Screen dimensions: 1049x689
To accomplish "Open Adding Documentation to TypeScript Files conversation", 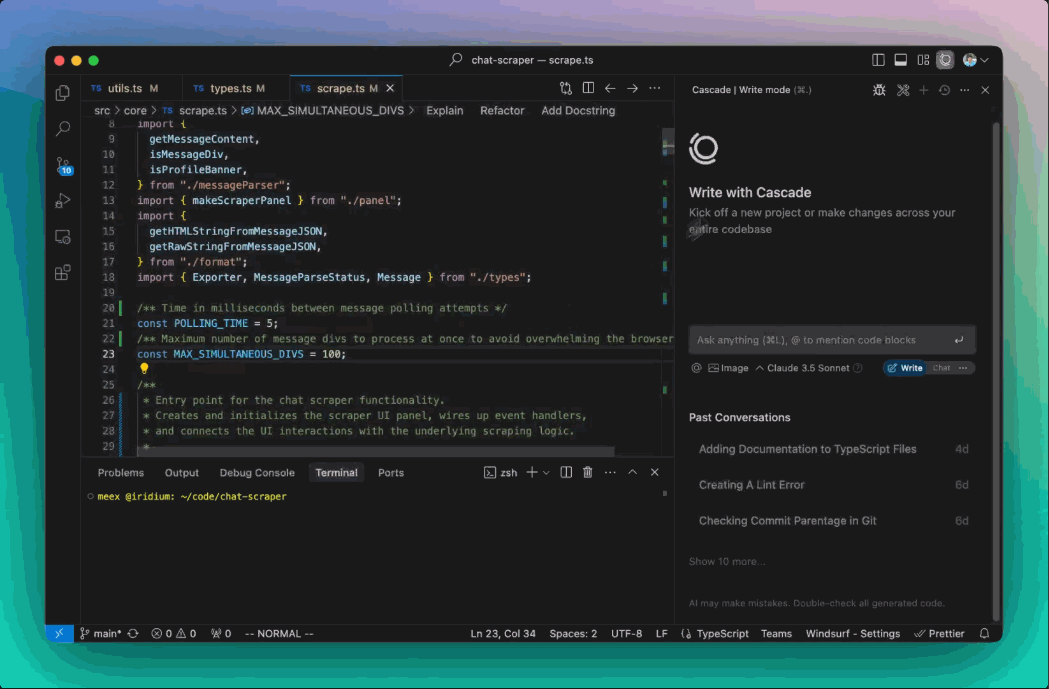I will tap(807, 449).
